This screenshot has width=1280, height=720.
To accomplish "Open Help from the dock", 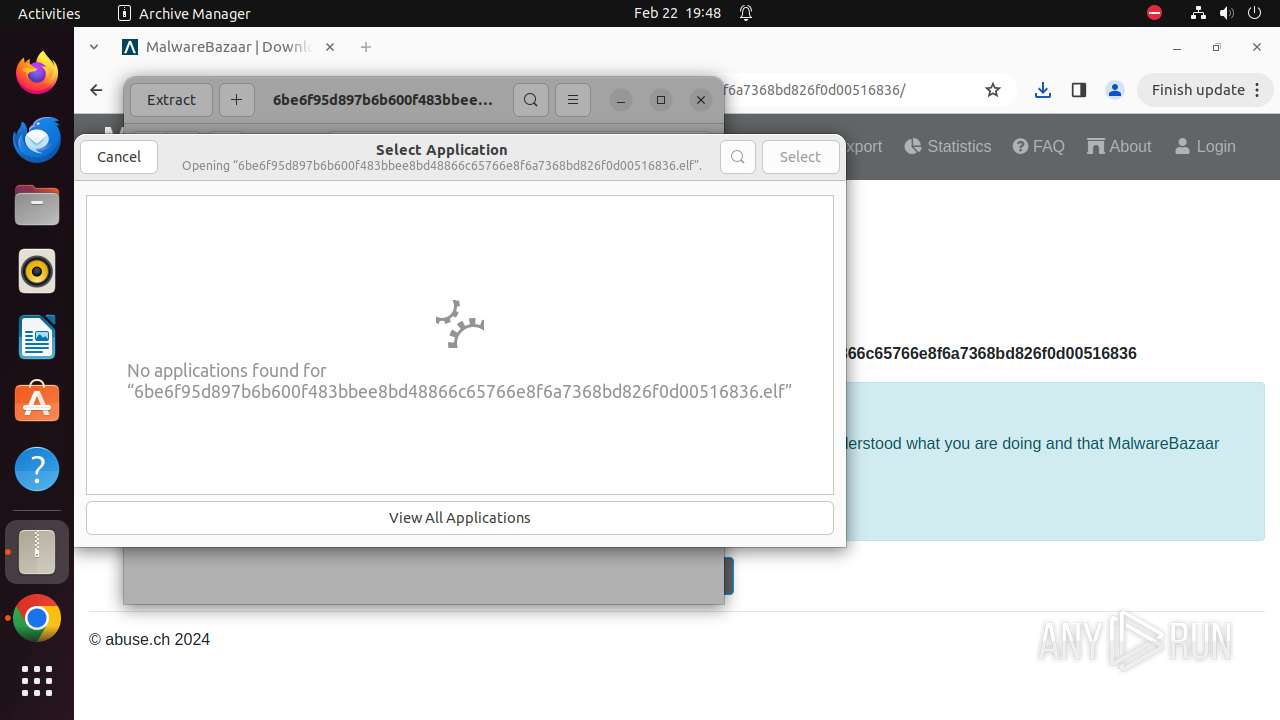I will (37, 469).
